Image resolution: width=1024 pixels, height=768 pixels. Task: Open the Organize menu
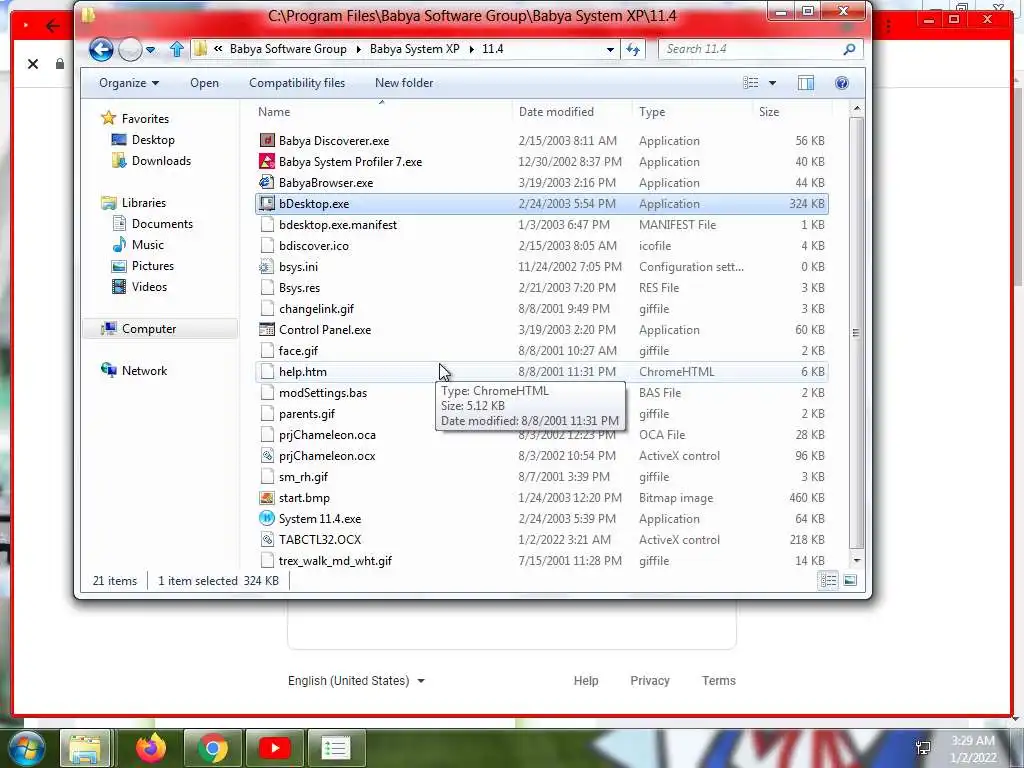129,83
